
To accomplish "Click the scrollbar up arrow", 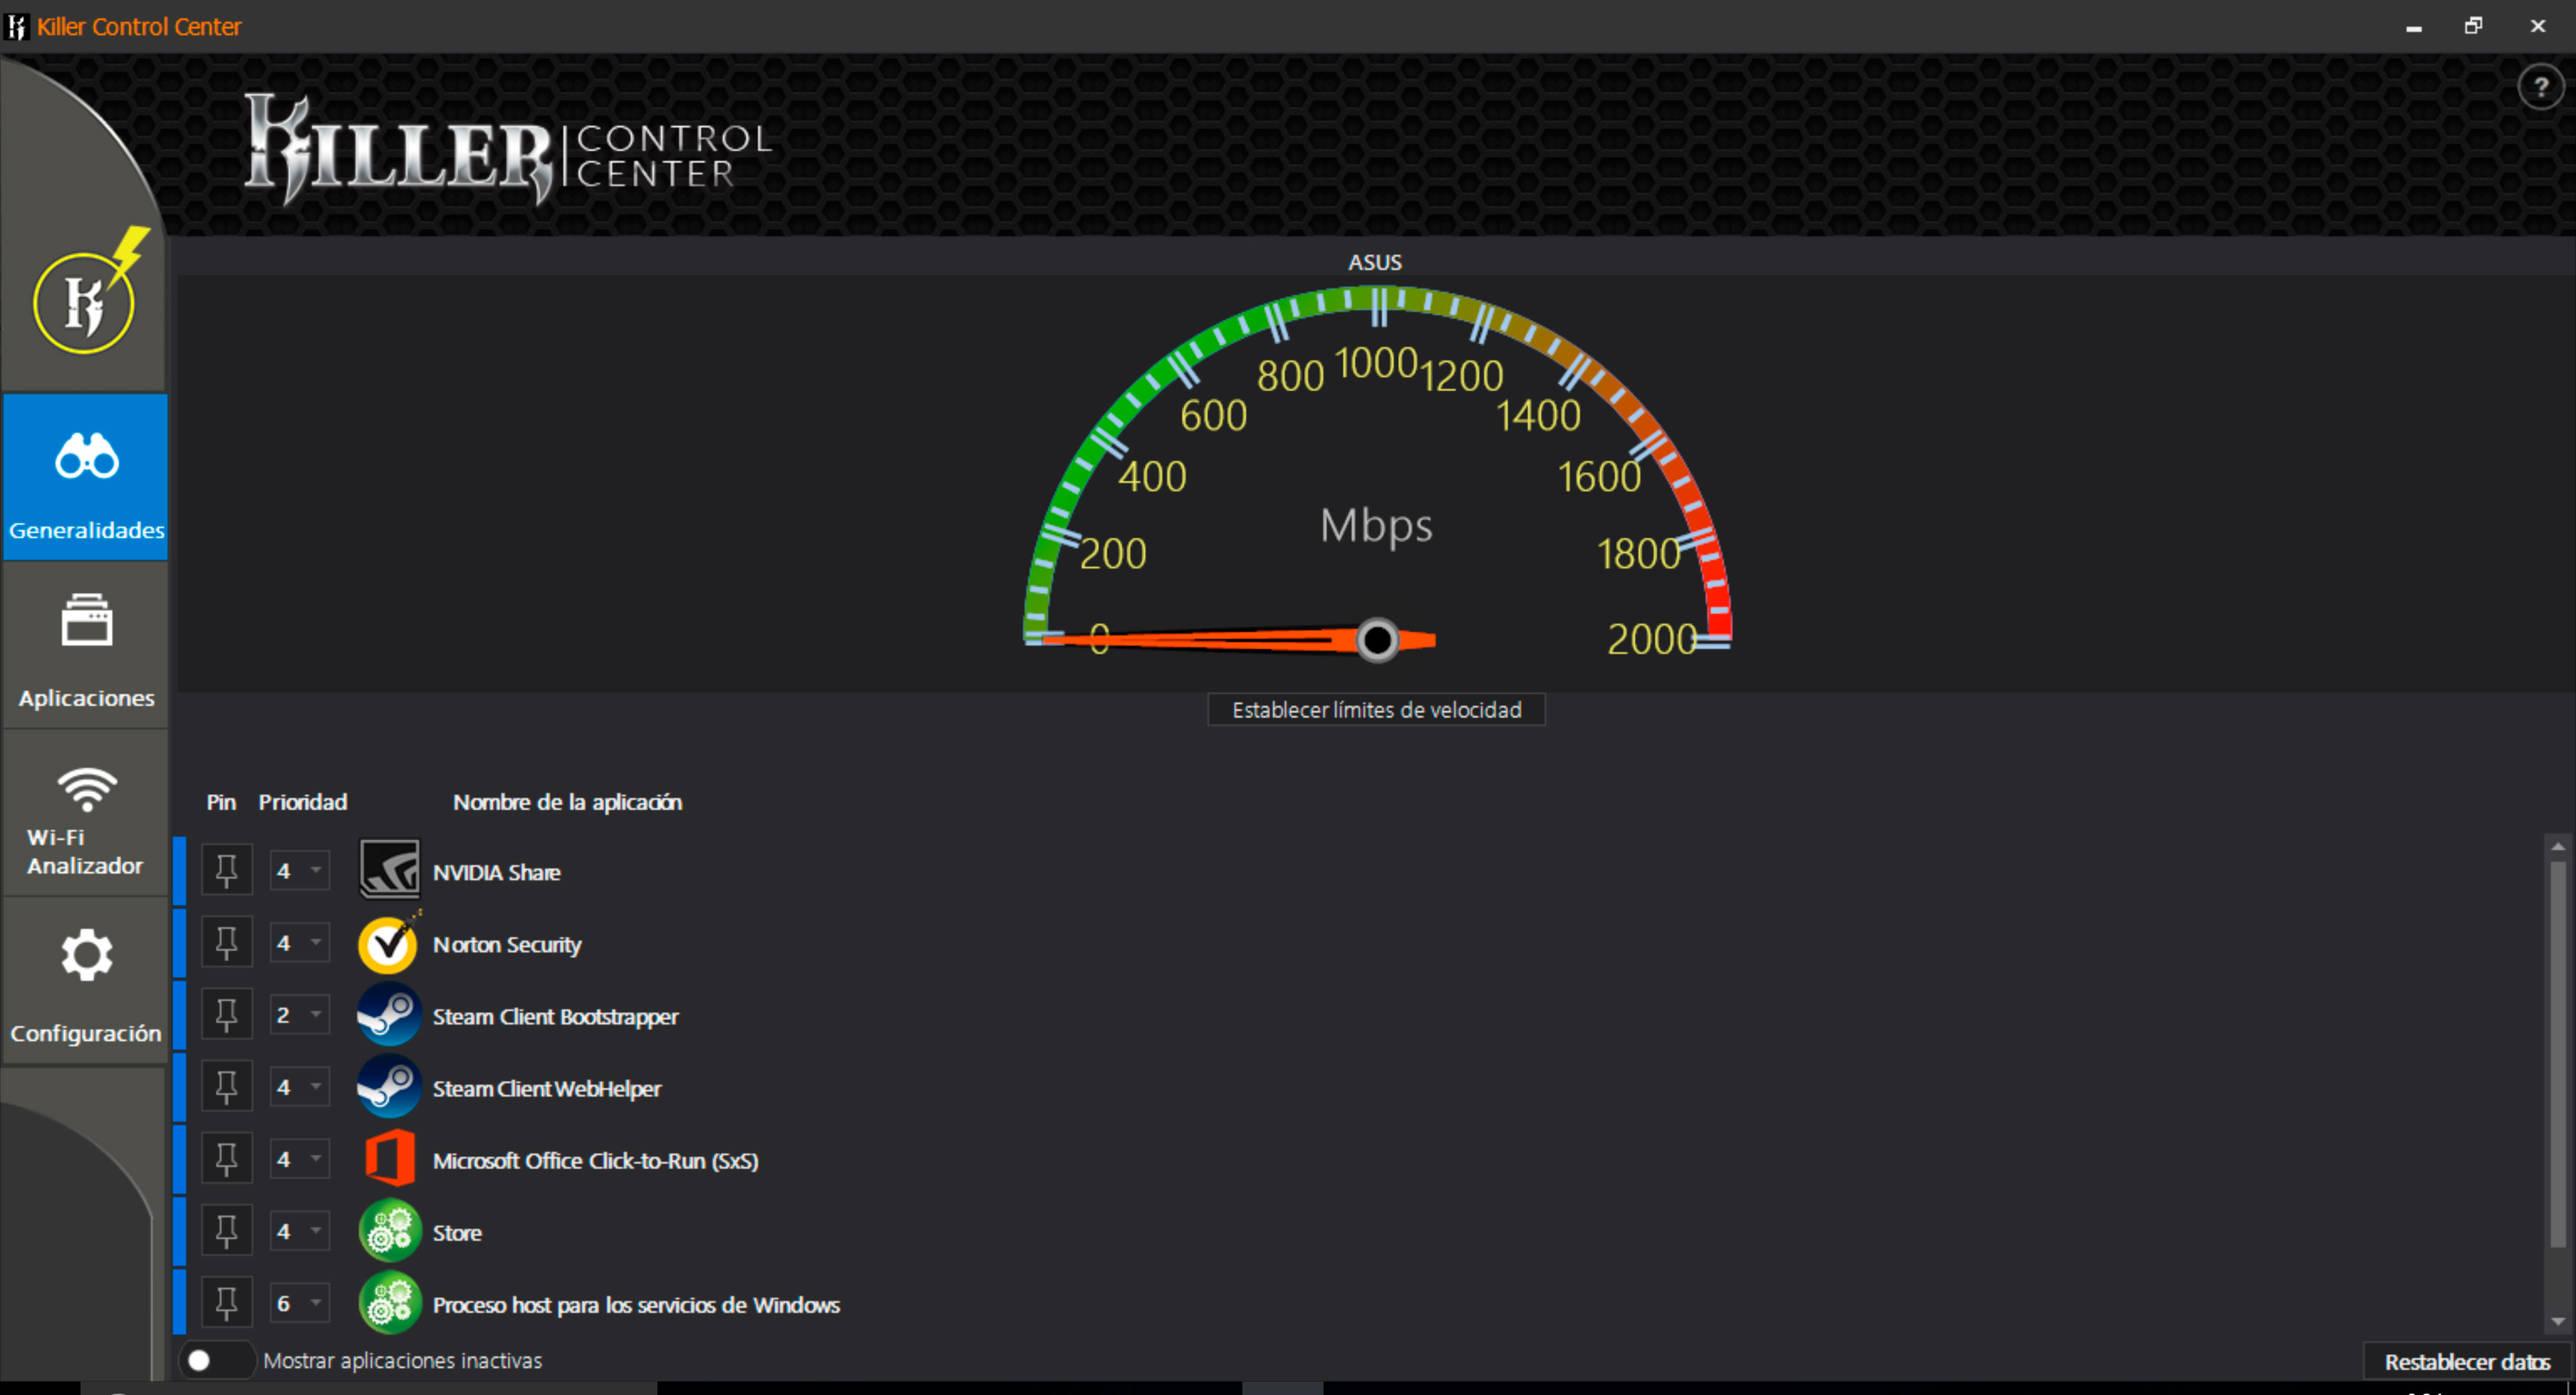I will 2558,846.
